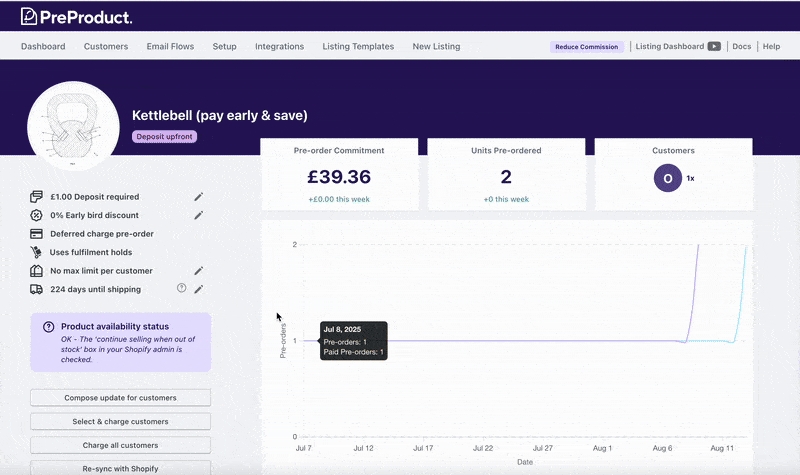Viewport: 800px width, 475px height.
Task: Click Compose update for customers
Action: point(120,398)
